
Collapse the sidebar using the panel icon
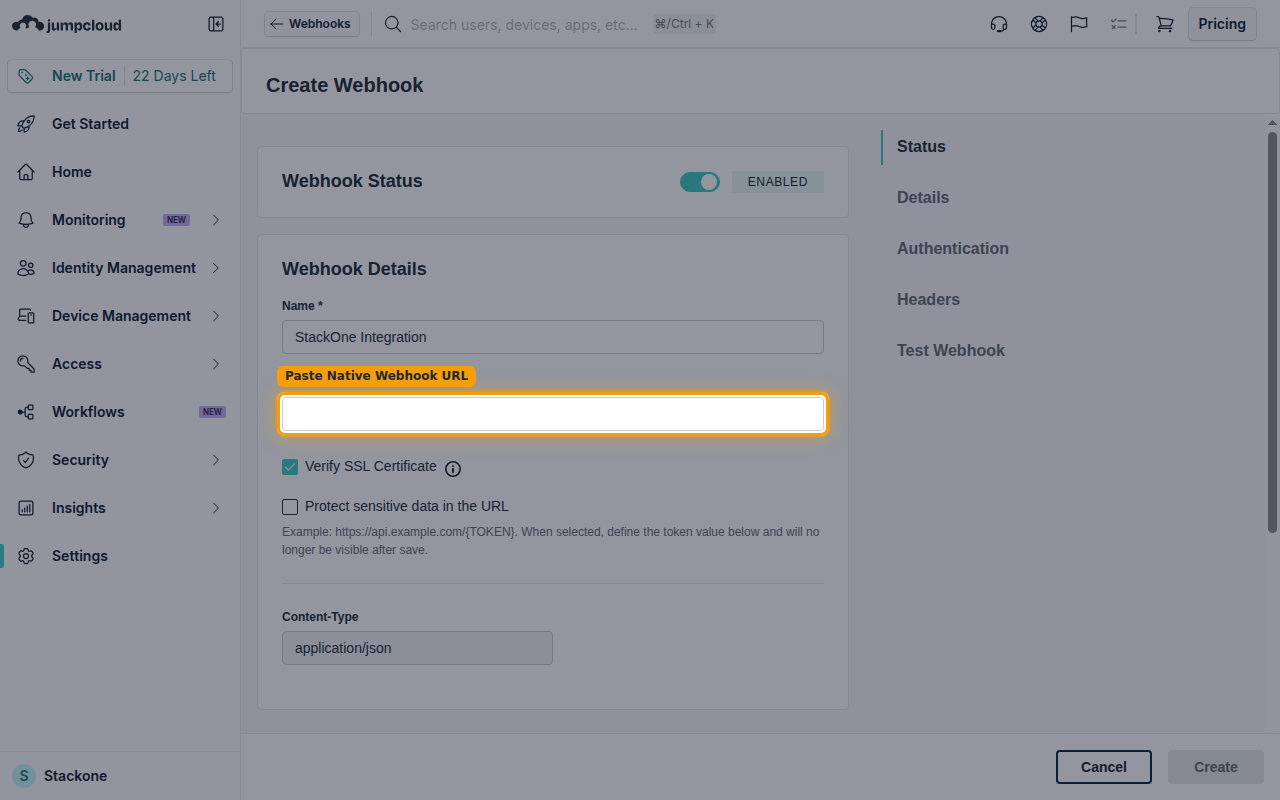pos(216,24)
